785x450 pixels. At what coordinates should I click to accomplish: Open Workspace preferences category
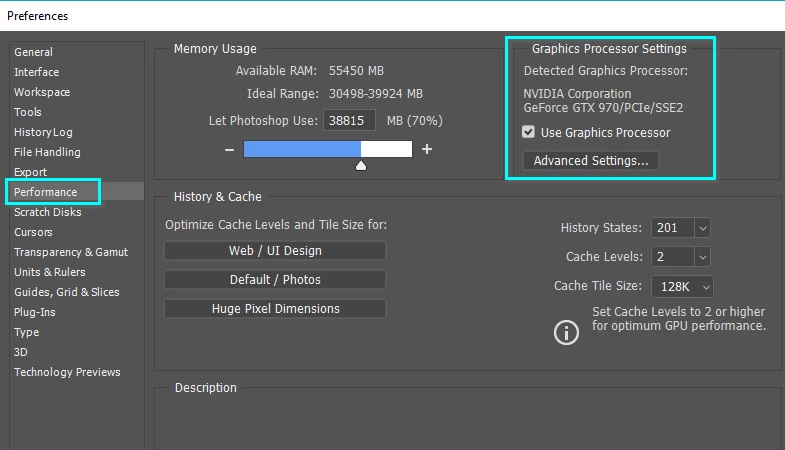(x=42, y=92)
